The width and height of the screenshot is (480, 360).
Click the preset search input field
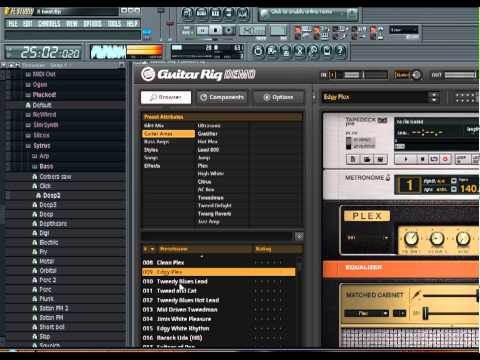[x=217, y=236]
